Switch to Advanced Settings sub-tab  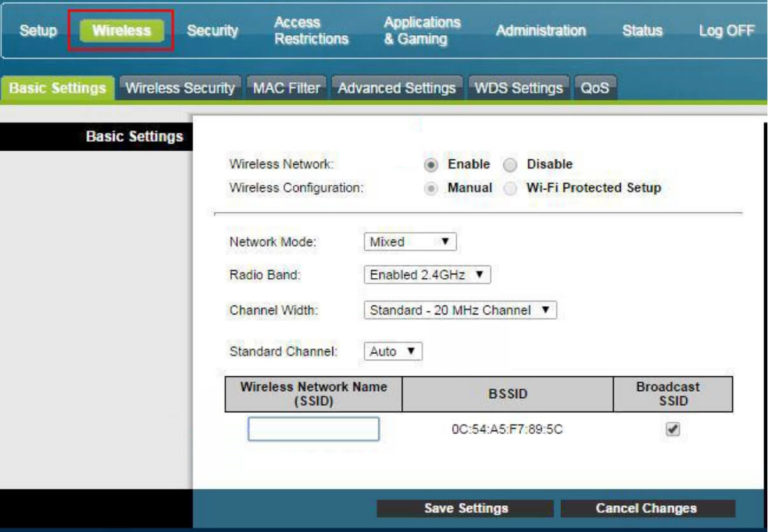coord(398,88)
